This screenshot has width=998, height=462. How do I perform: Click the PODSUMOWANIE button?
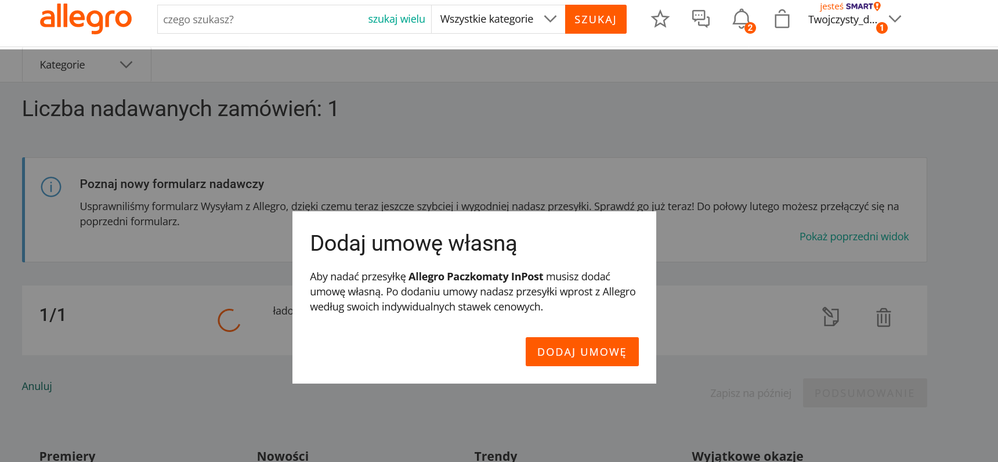pyautogui.click(x=865, y=393)
